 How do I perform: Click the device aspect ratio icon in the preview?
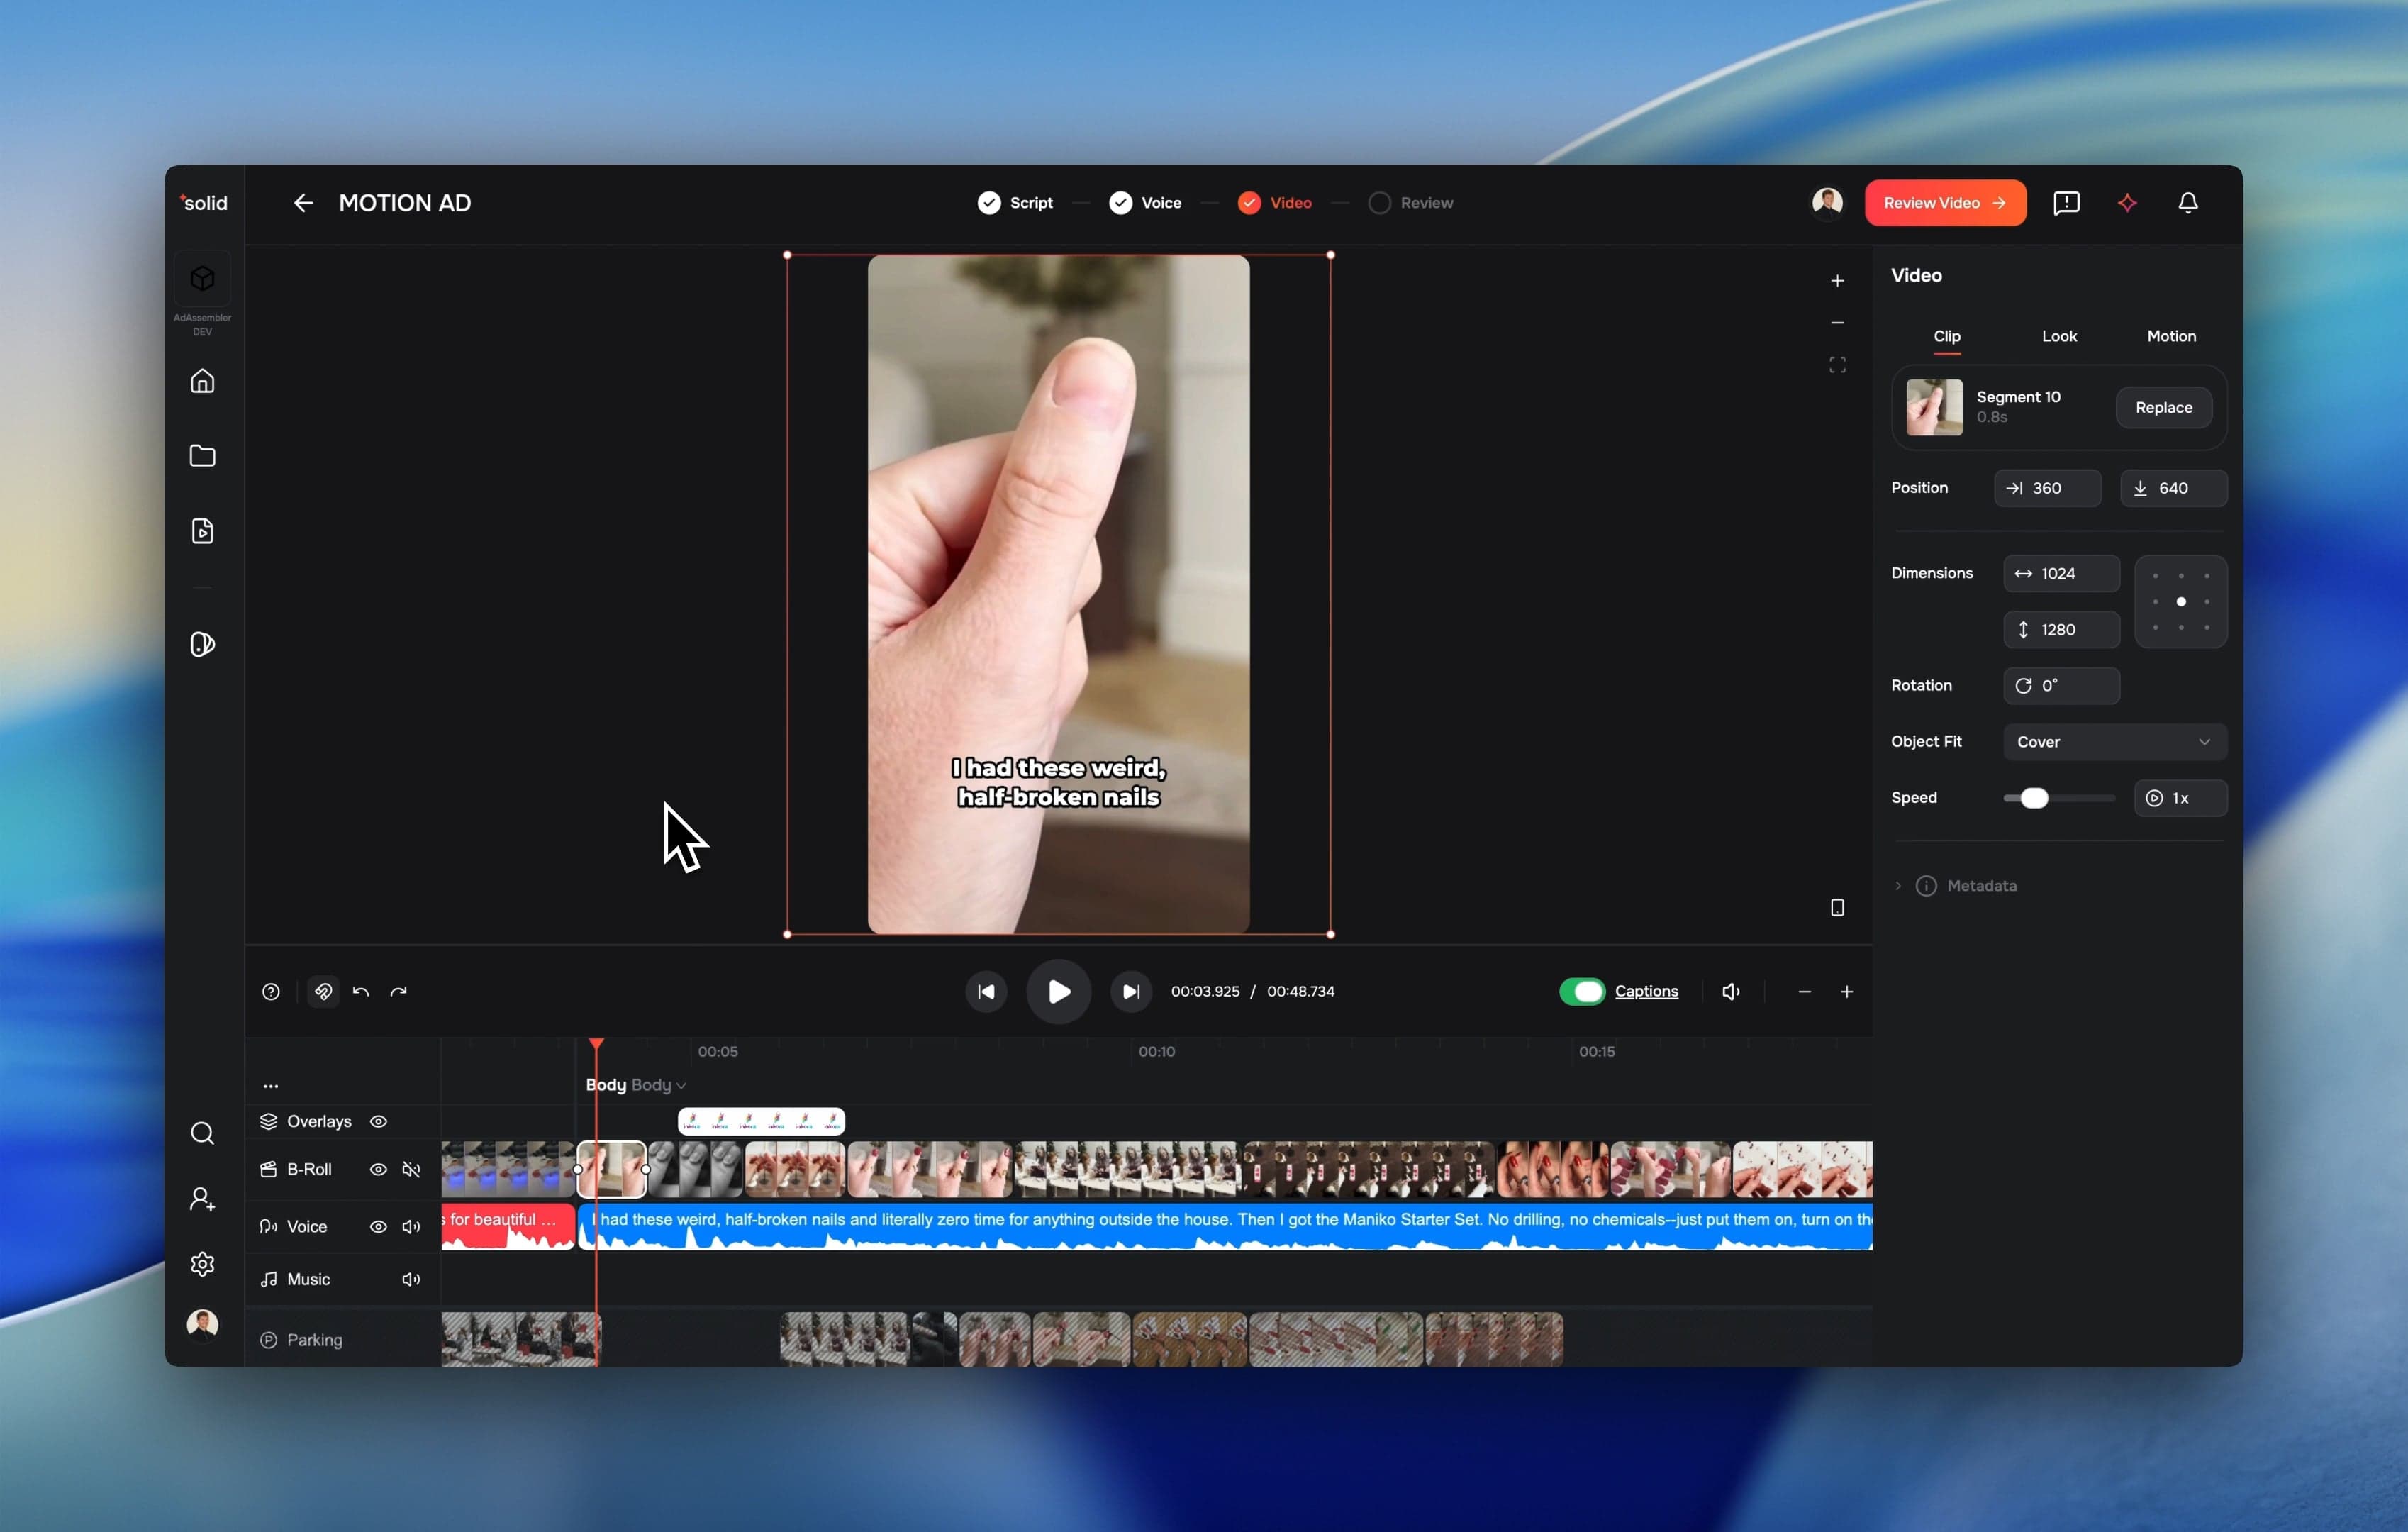tap(1837, 907)
